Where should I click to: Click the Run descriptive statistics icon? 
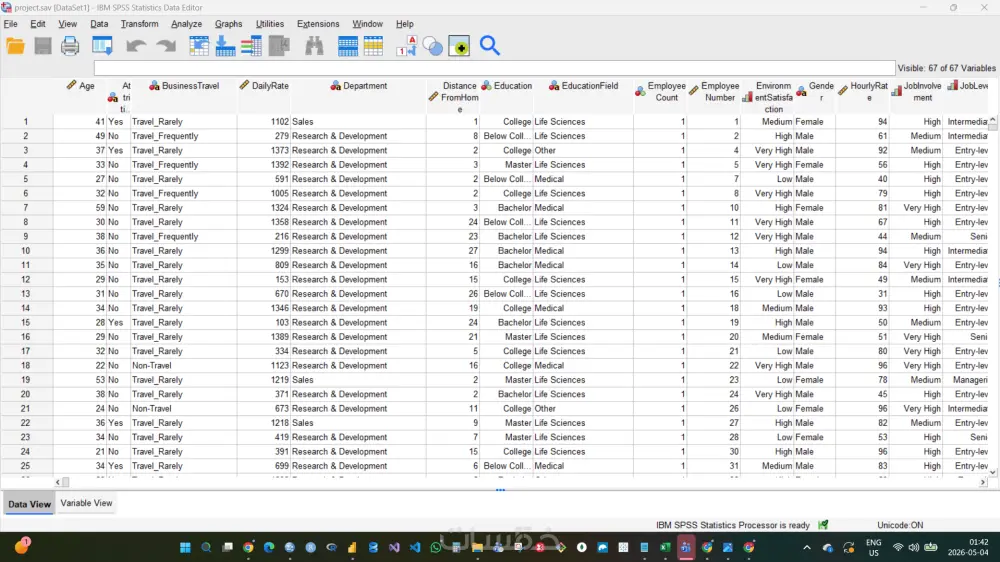[x=279, y=46]
